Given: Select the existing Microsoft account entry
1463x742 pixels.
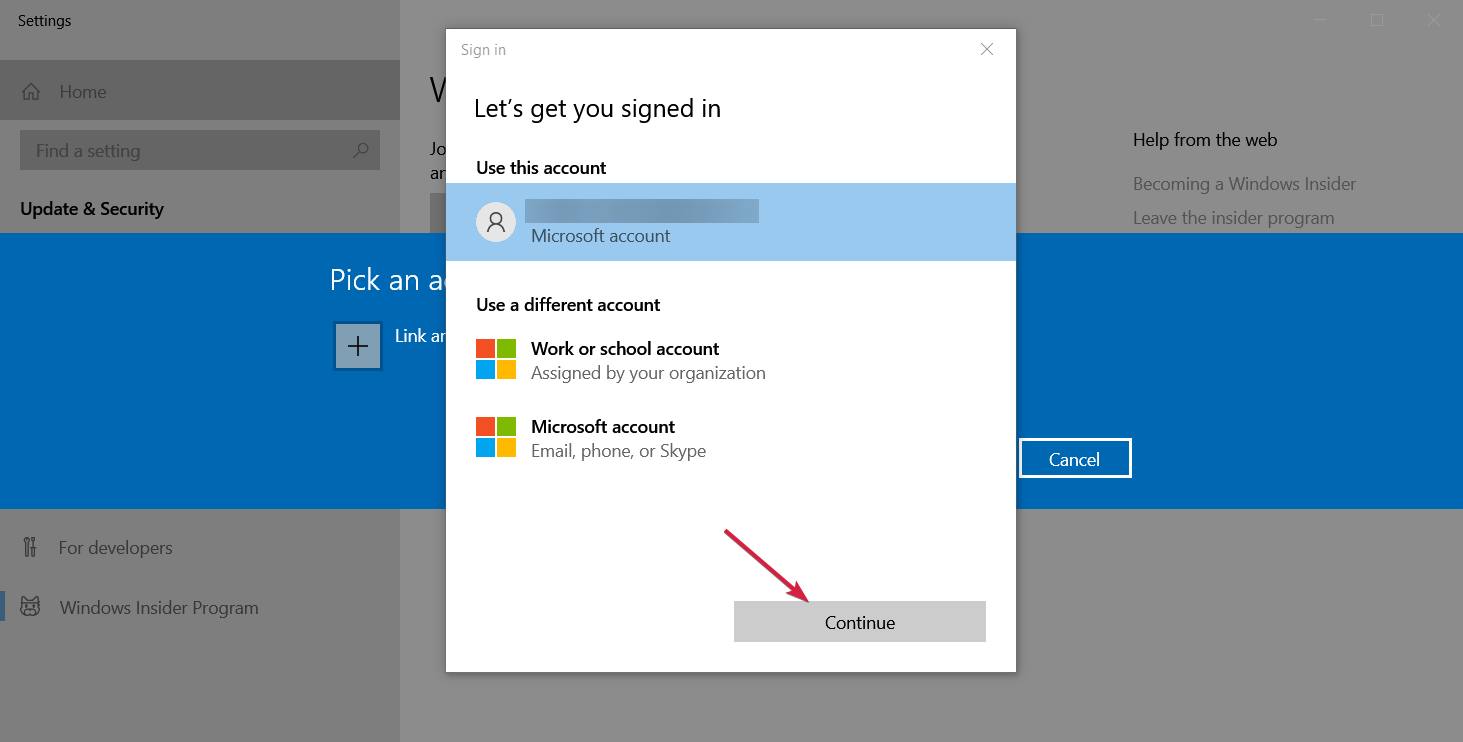Looking at the screenshot, I should [731, 222].
